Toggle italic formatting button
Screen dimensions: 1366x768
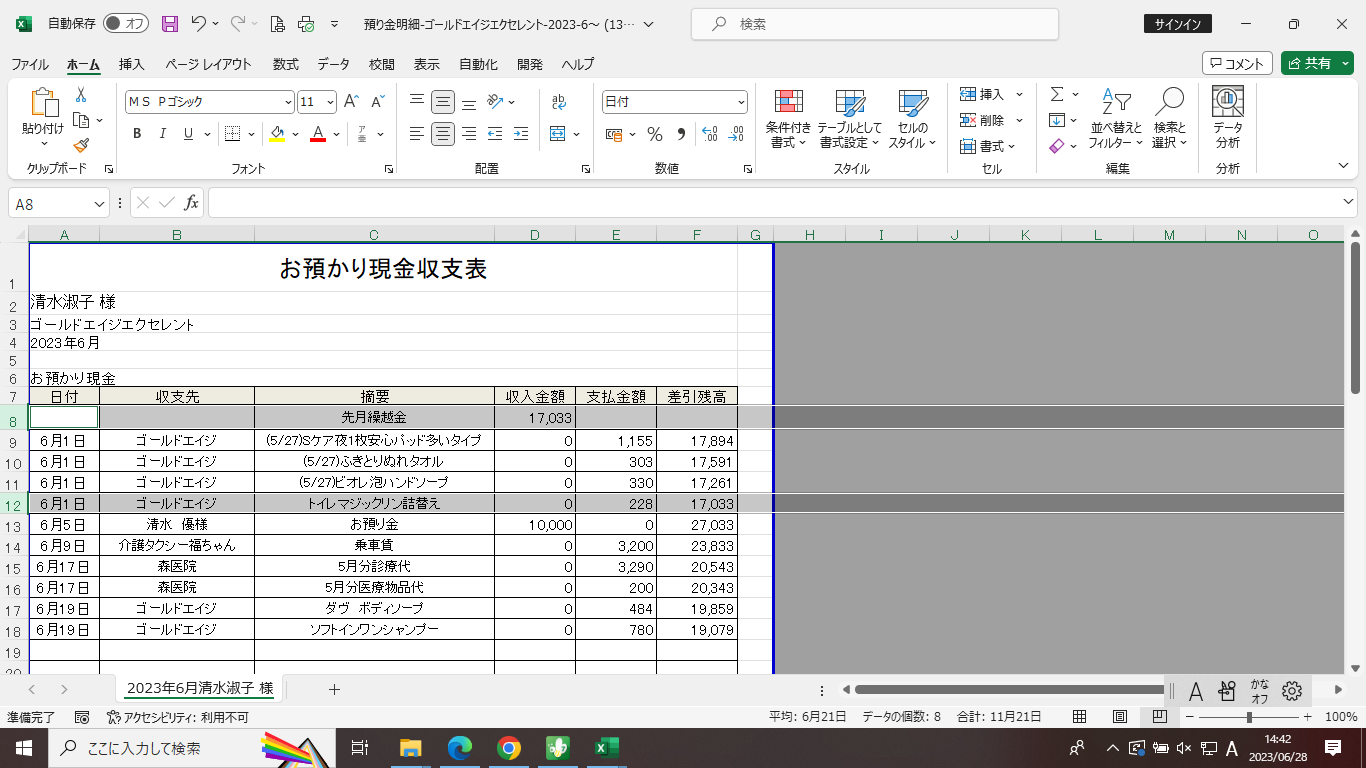pos(163,134)
